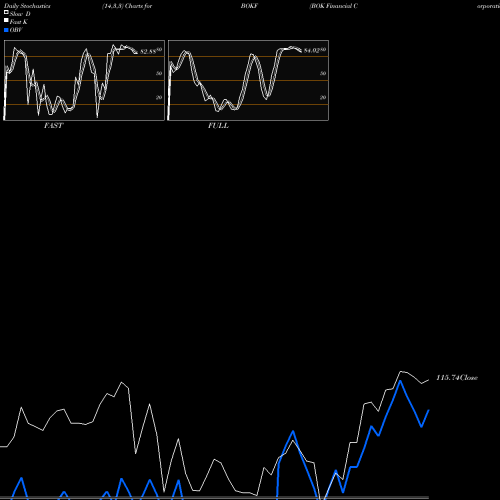The image size is (500, 500).
Task: Click the FULL stochastic chart label
Action: 218,126
